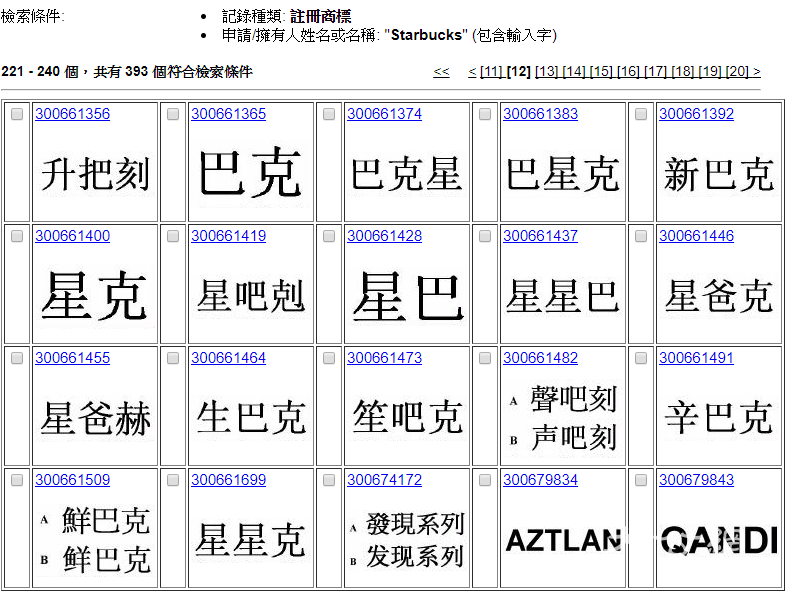View trademark number 300661491

point(696,358)
